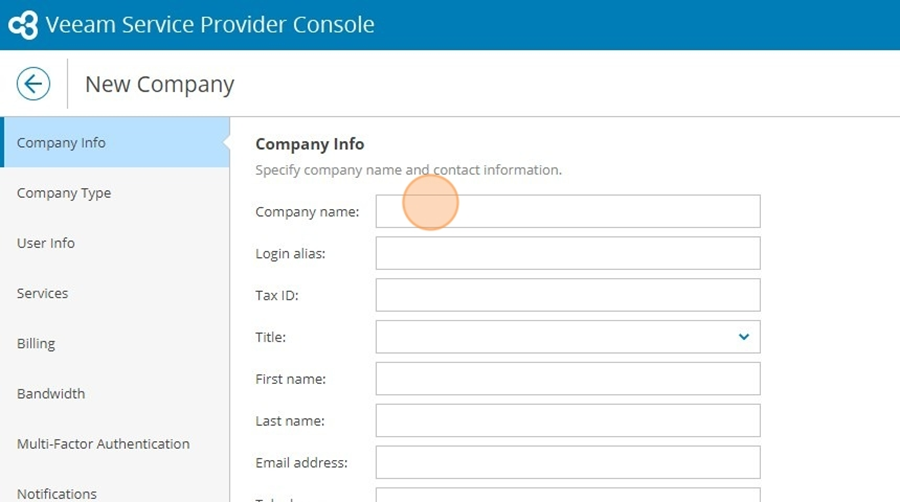Select the Bandwidth step
This screenshot has height=502, width=900.
point(115,394)
